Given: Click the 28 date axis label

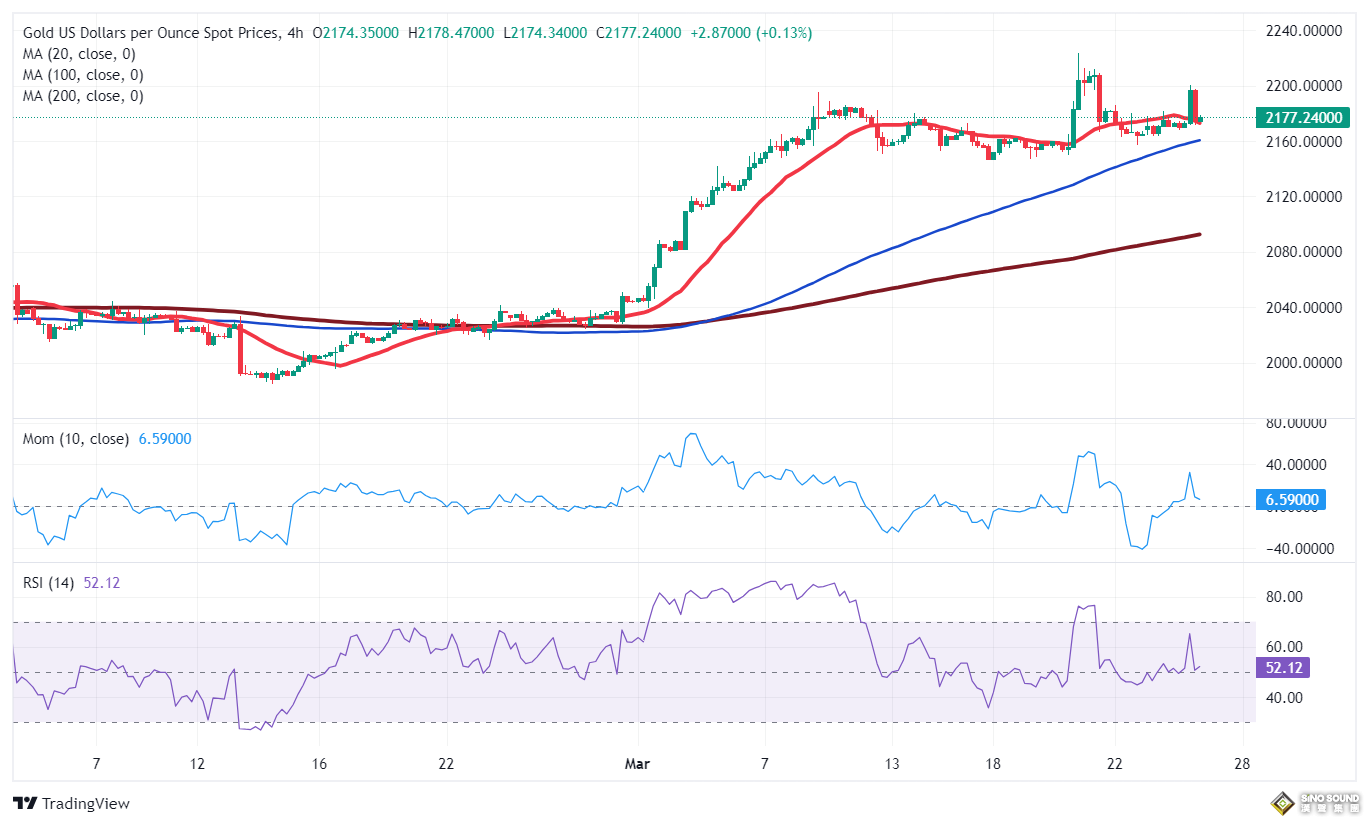Looking at the screenshot, I should tap(1242, 763).
